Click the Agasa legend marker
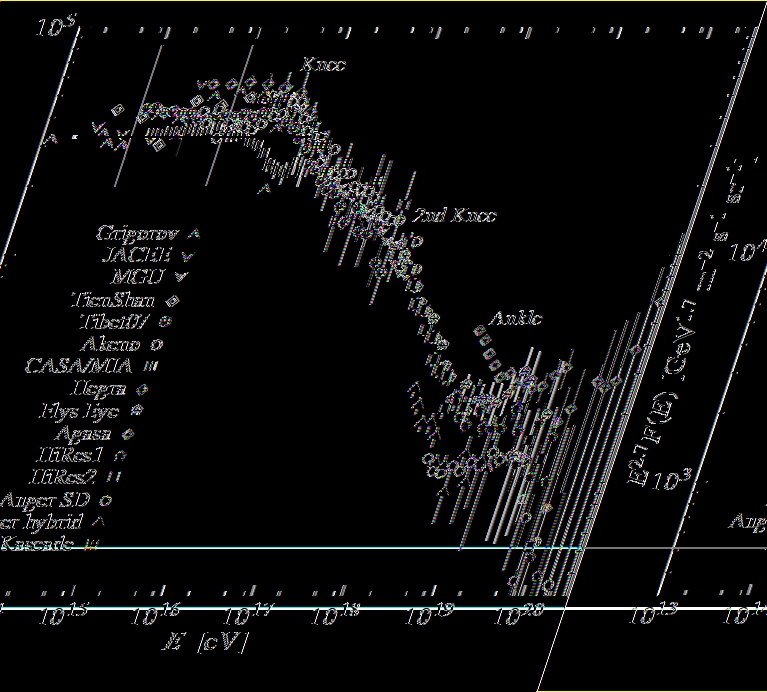The image size is (767, 692). (x=129, y=433)
